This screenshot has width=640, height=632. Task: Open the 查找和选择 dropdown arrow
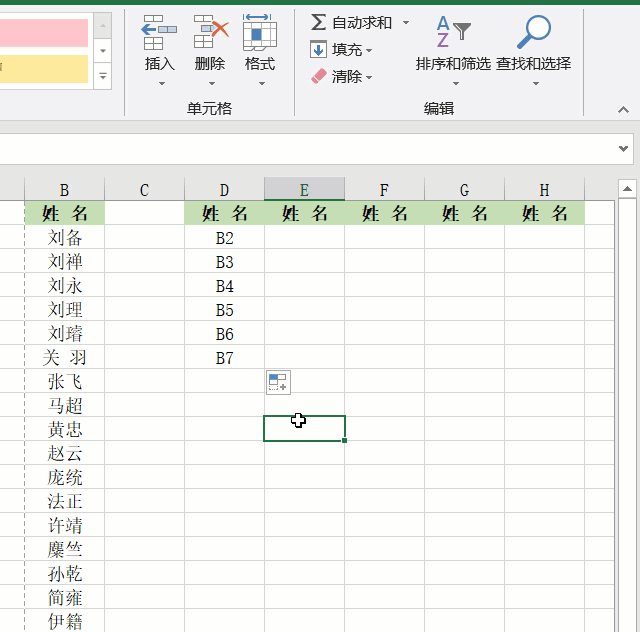pos(536,83)
